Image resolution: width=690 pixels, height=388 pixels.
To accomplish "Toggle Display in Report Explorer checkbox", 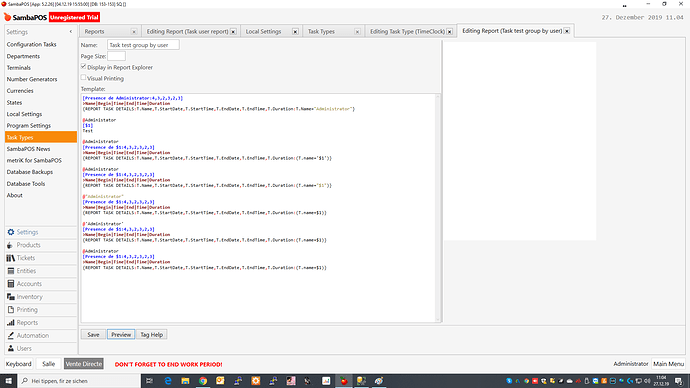I will click(83, 67).
